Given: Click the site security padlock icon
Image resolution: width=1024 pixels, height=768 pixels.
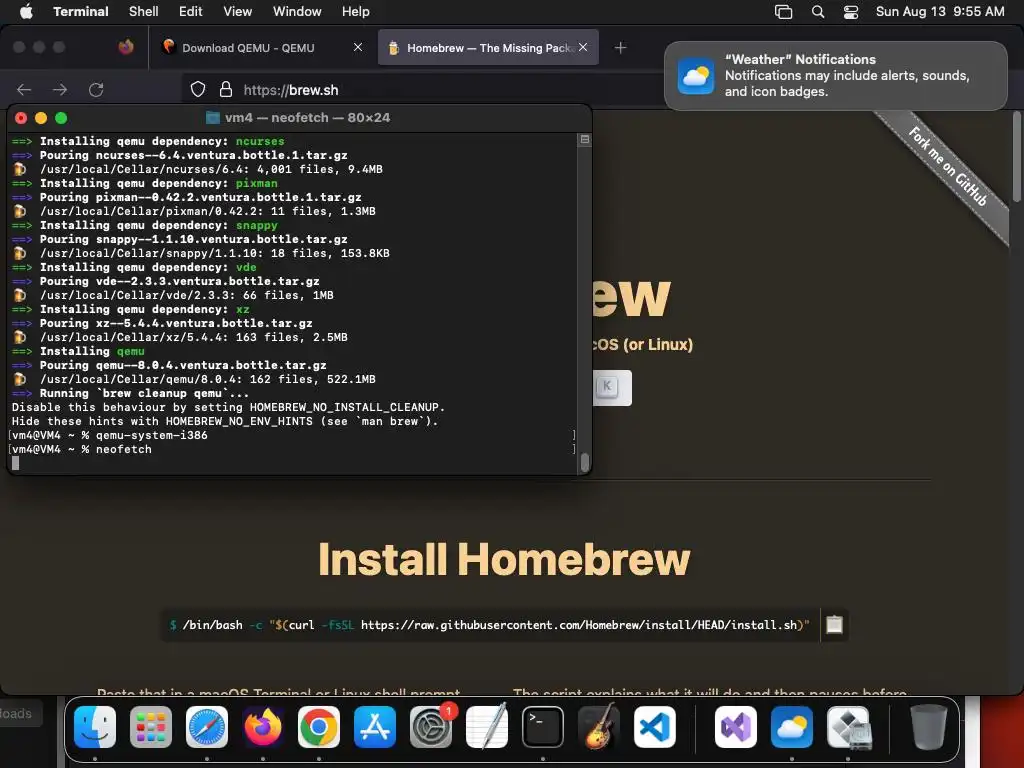Looking at the screenshot, I should [226, 89].
